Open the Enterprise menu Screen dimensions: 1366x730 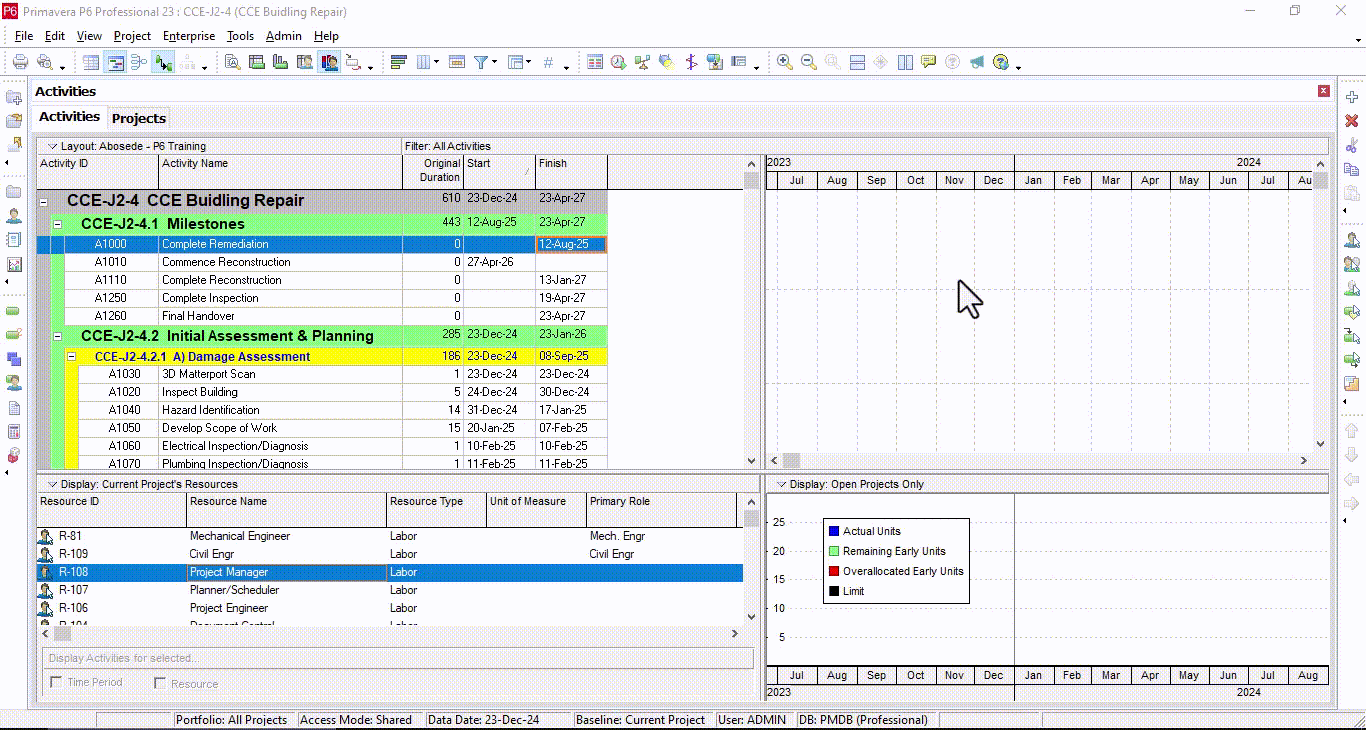188,36
